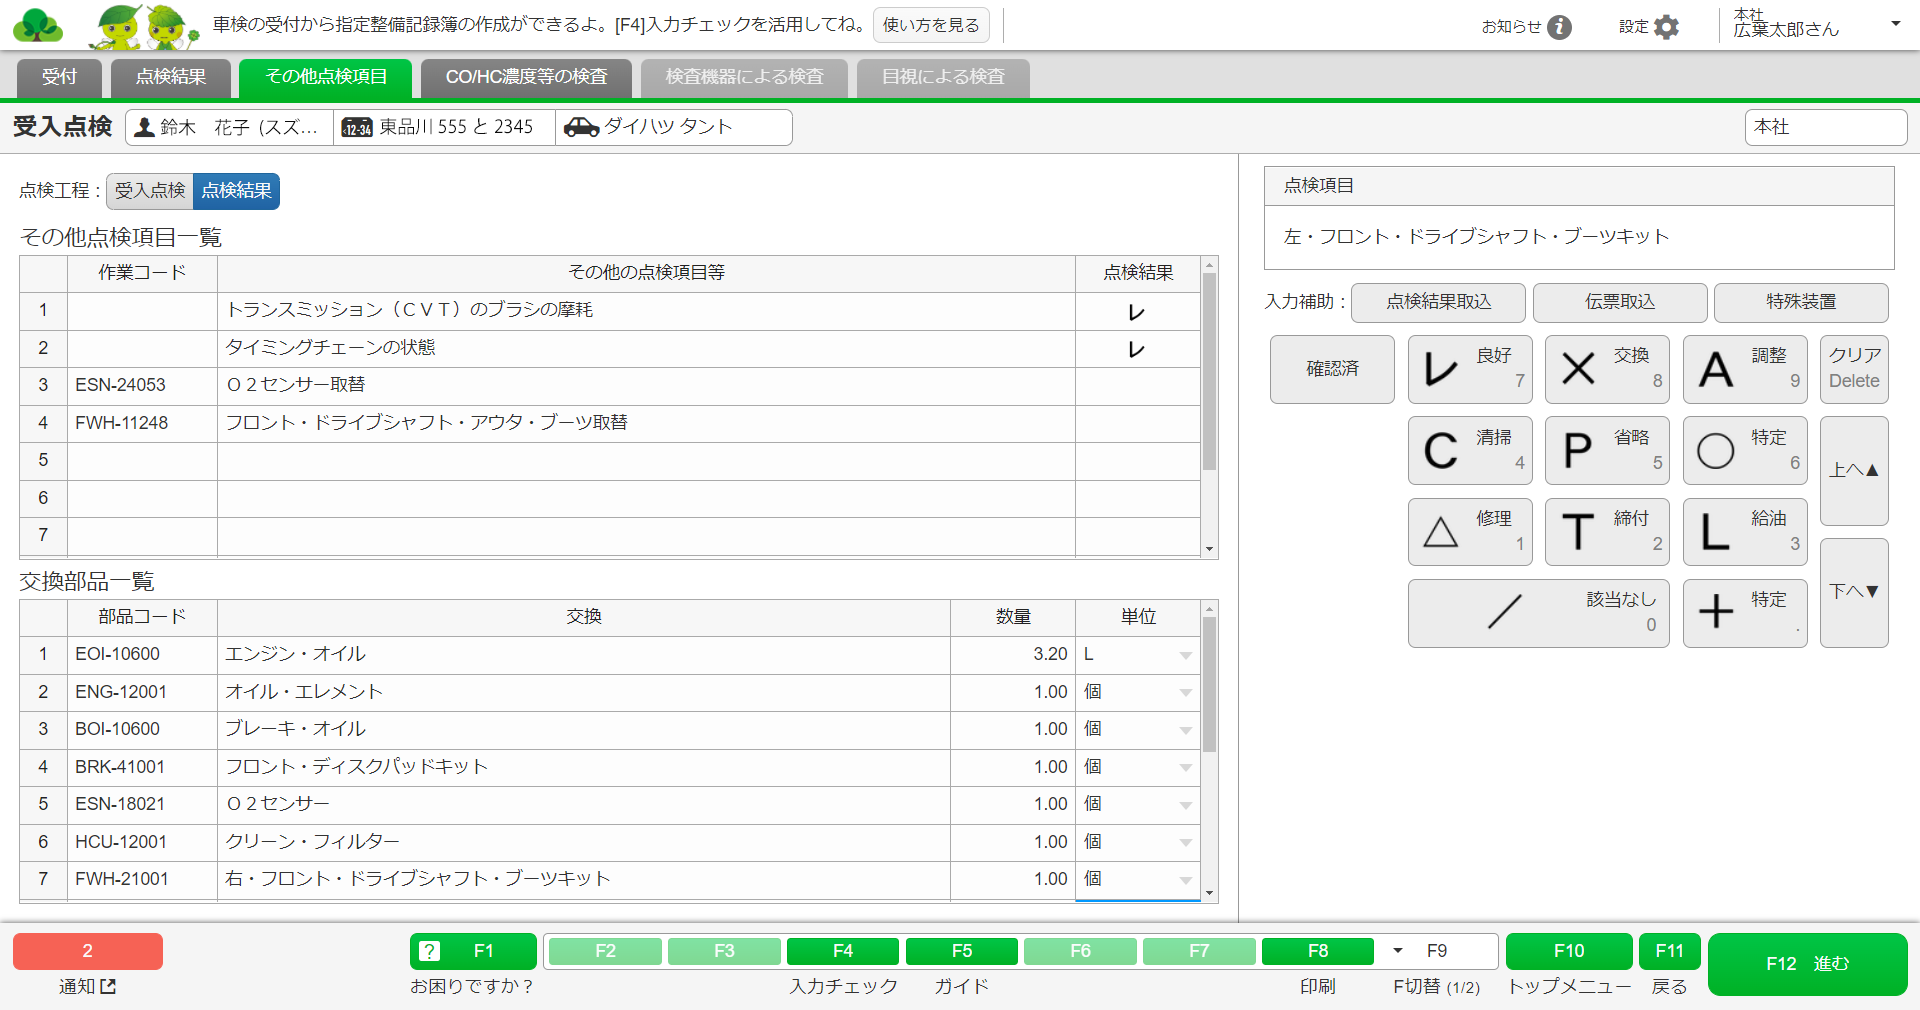Click the 通知 external link icon
1920x1010 pixels.
108,986
